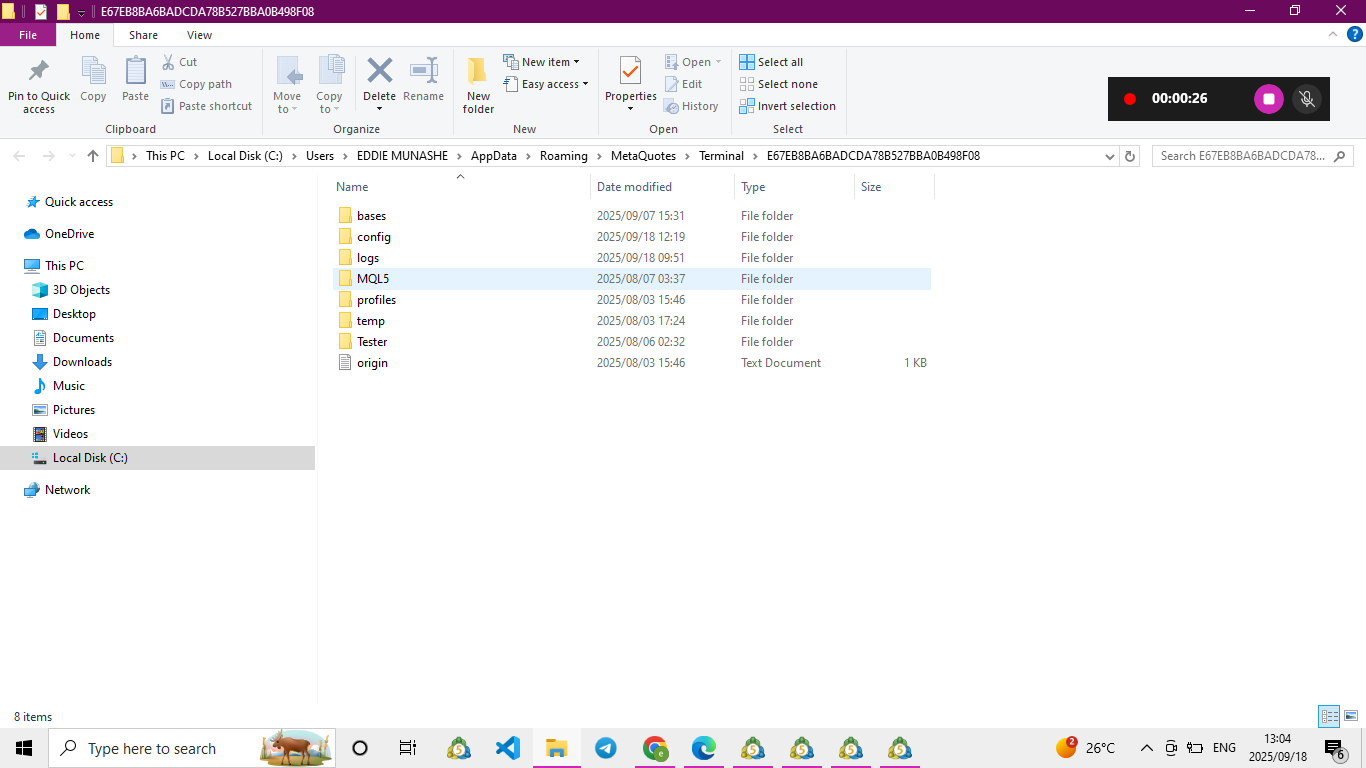The image size is (1366, 768).
Task: Select the logs folder
Action: pyautogui.click(x=632, y=258)
